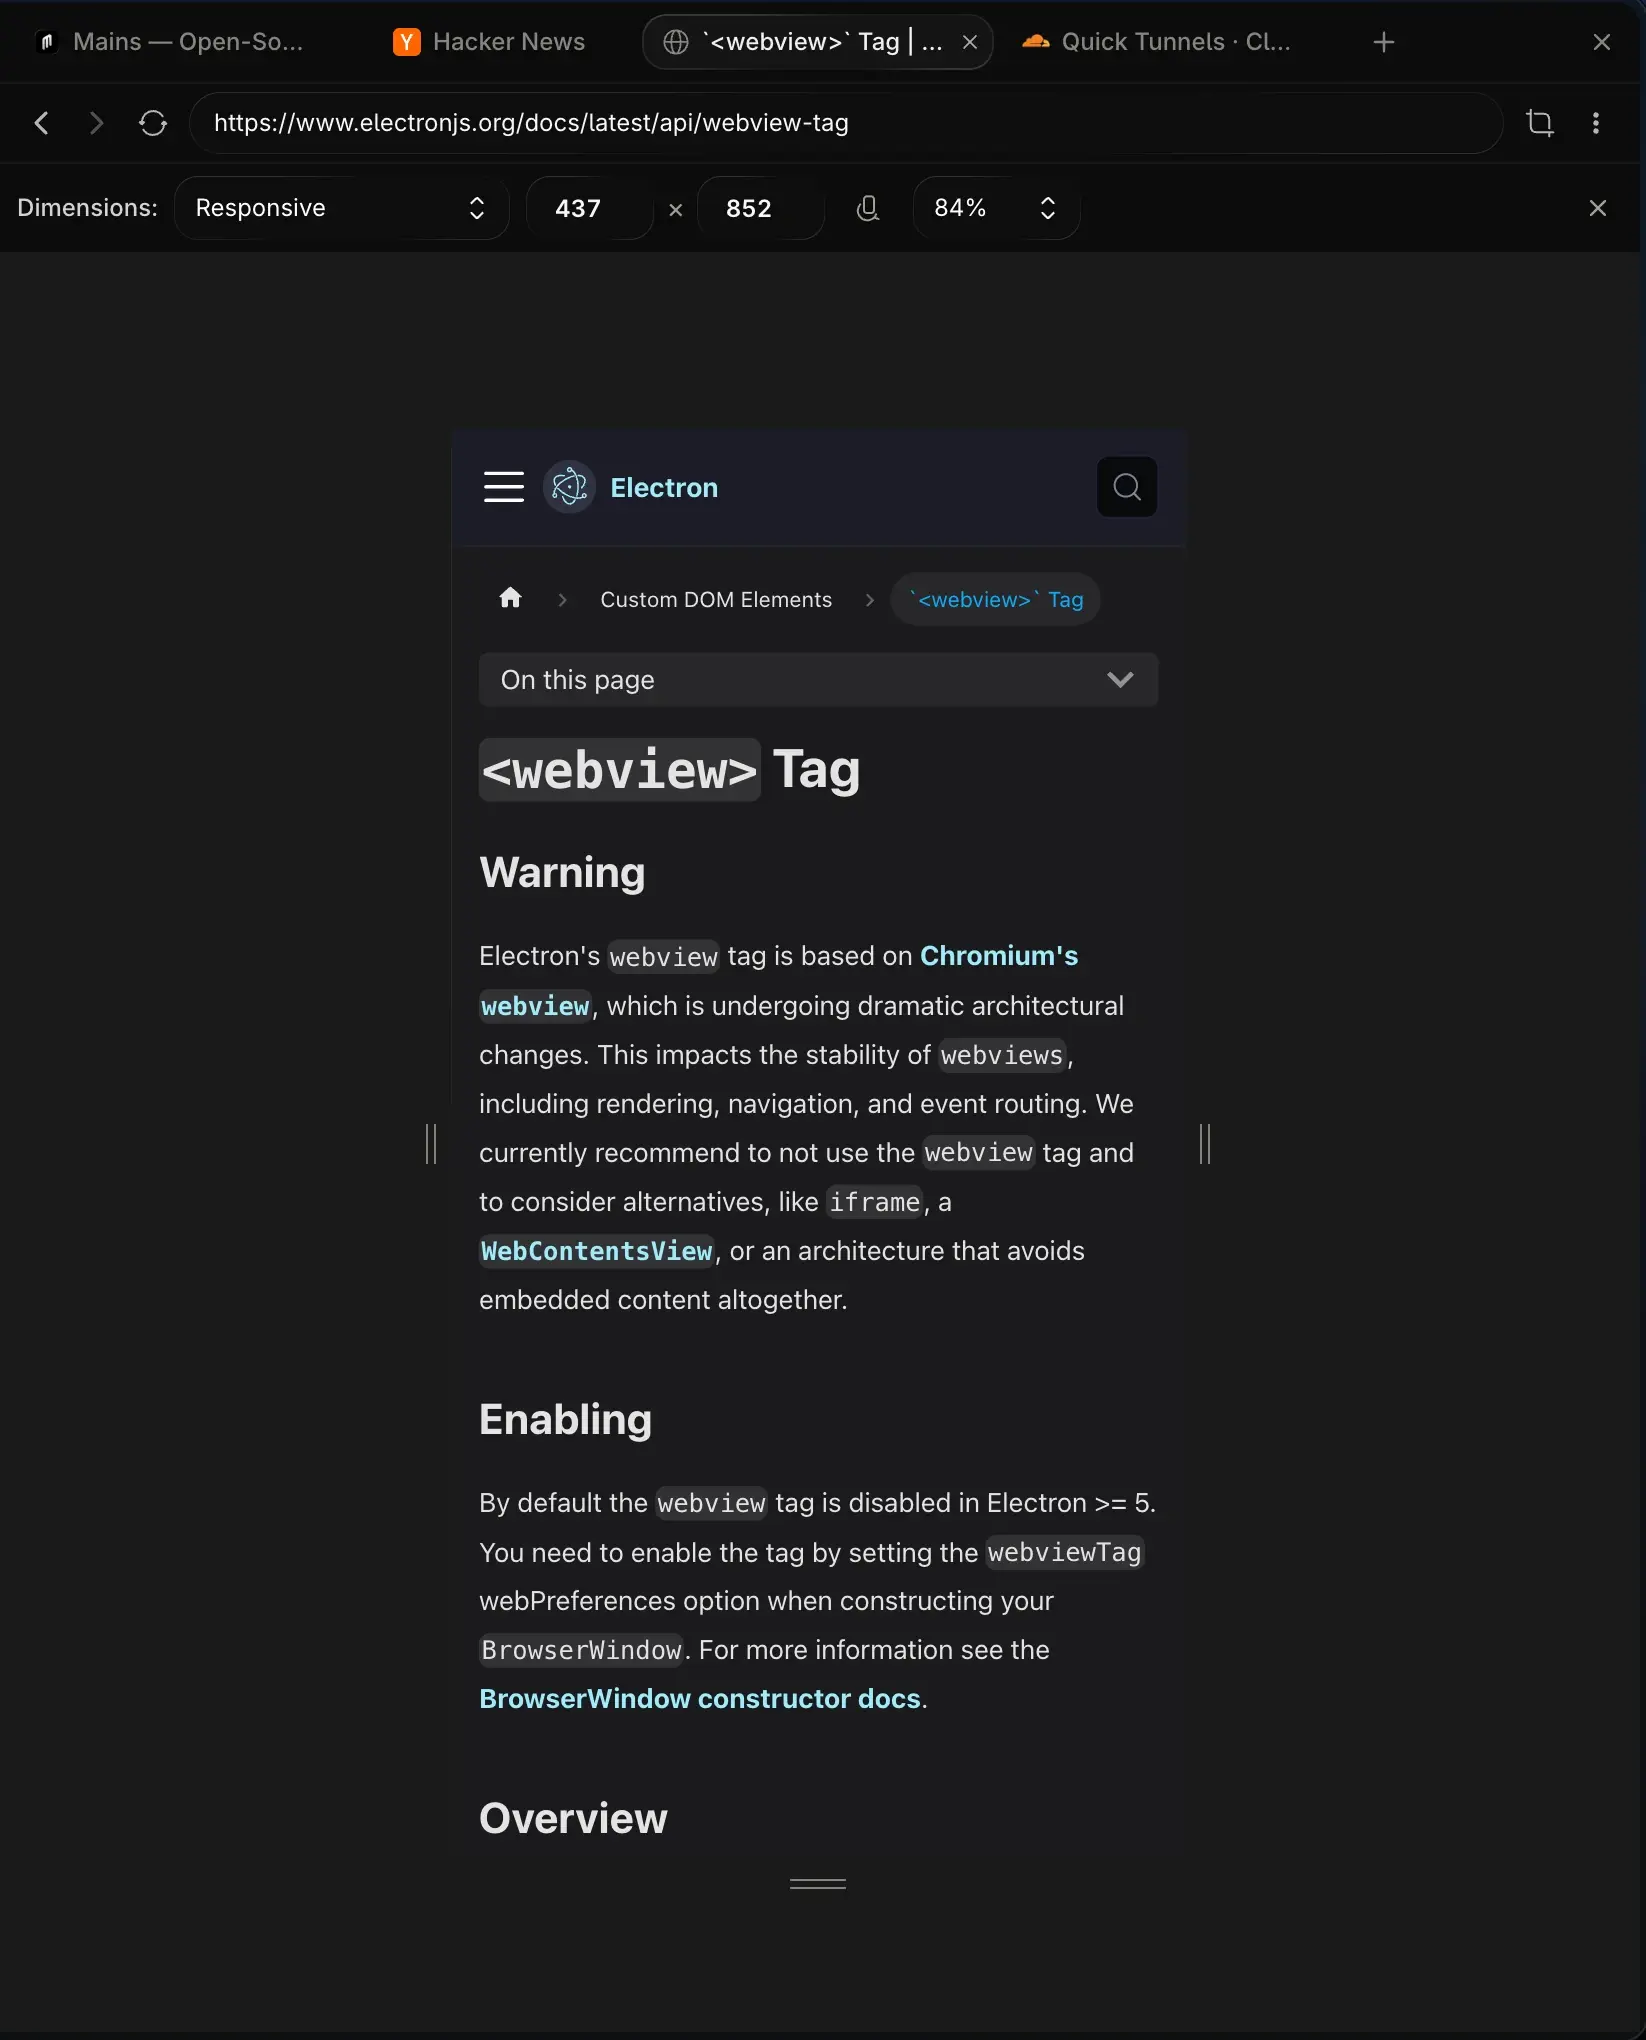
Task: Click the Electron title link
Action: pyautogui.click(x=664, y=488)
